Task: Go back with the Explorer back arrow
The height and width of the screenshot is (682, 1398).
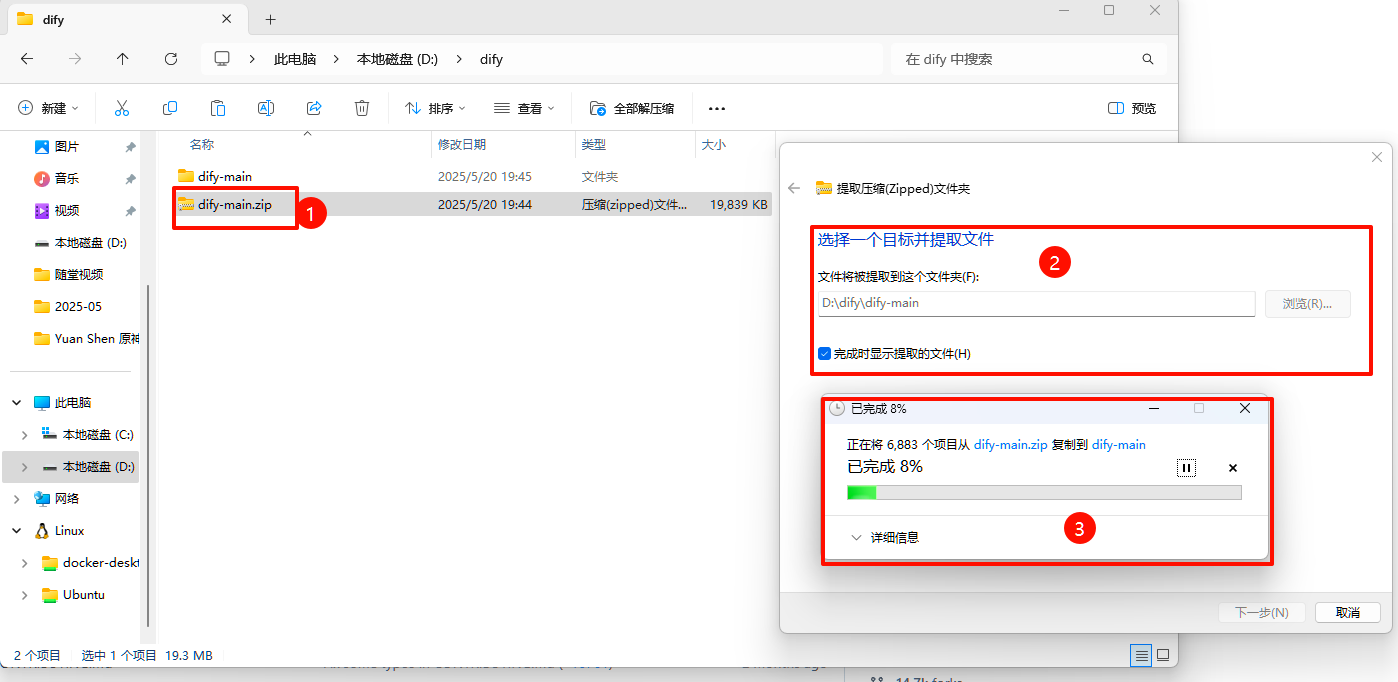Action: point(27,59)
